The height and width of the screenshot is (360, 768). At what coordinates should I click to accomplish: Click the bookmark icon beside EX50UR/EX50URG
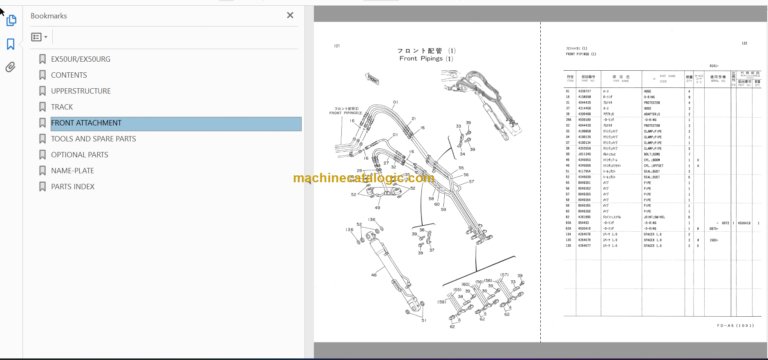[43, 59]
